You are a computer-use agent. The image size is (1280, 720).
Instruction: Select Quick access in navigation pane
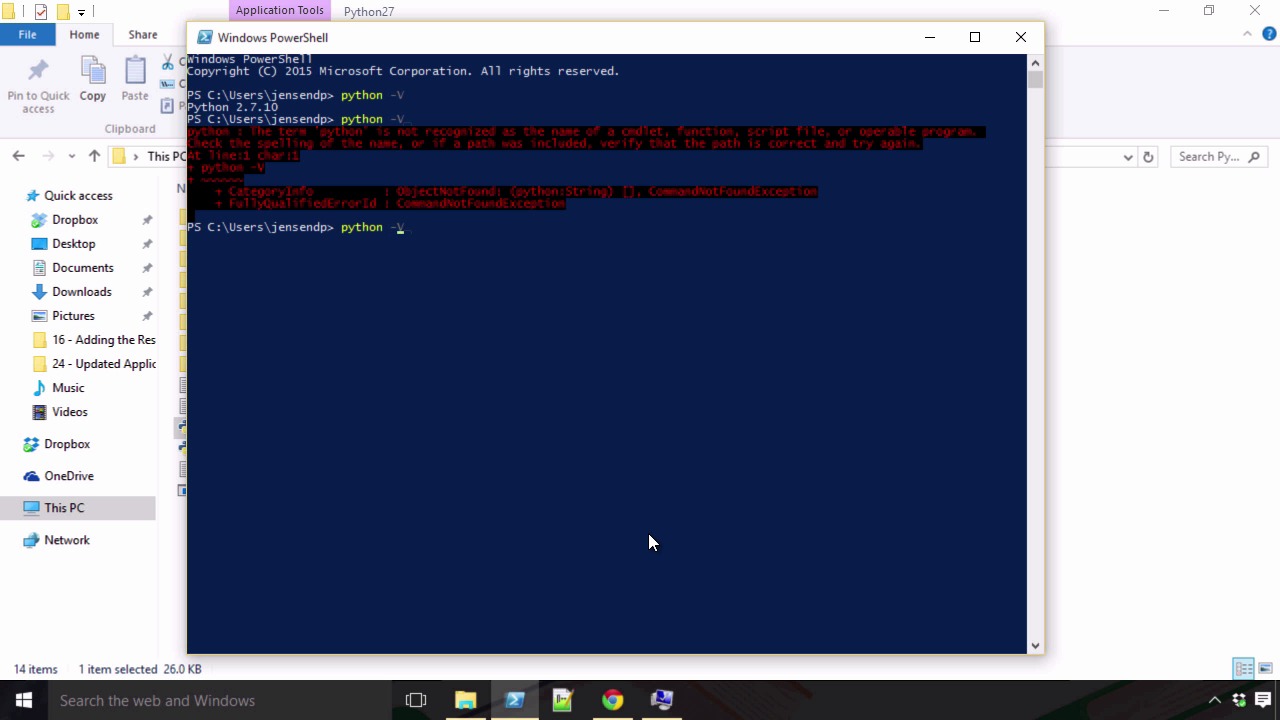[78, 196]
